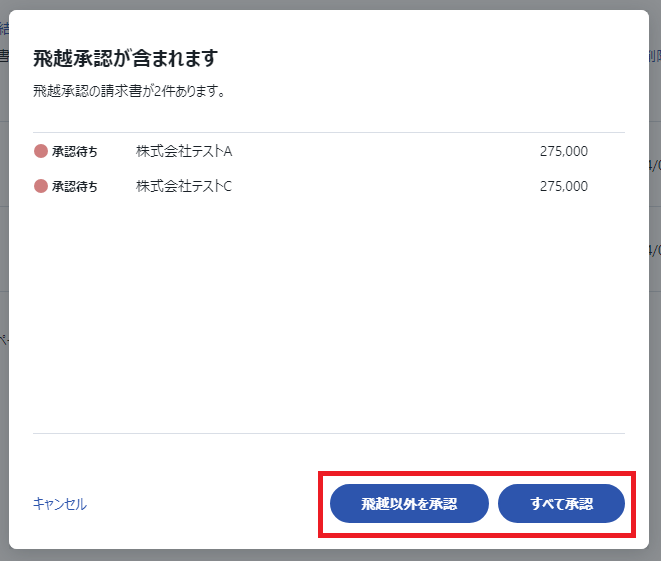Screen dimensions: 661x561
Task: Select the 株式会社テストC company name
Action: (x=184, y=186)
